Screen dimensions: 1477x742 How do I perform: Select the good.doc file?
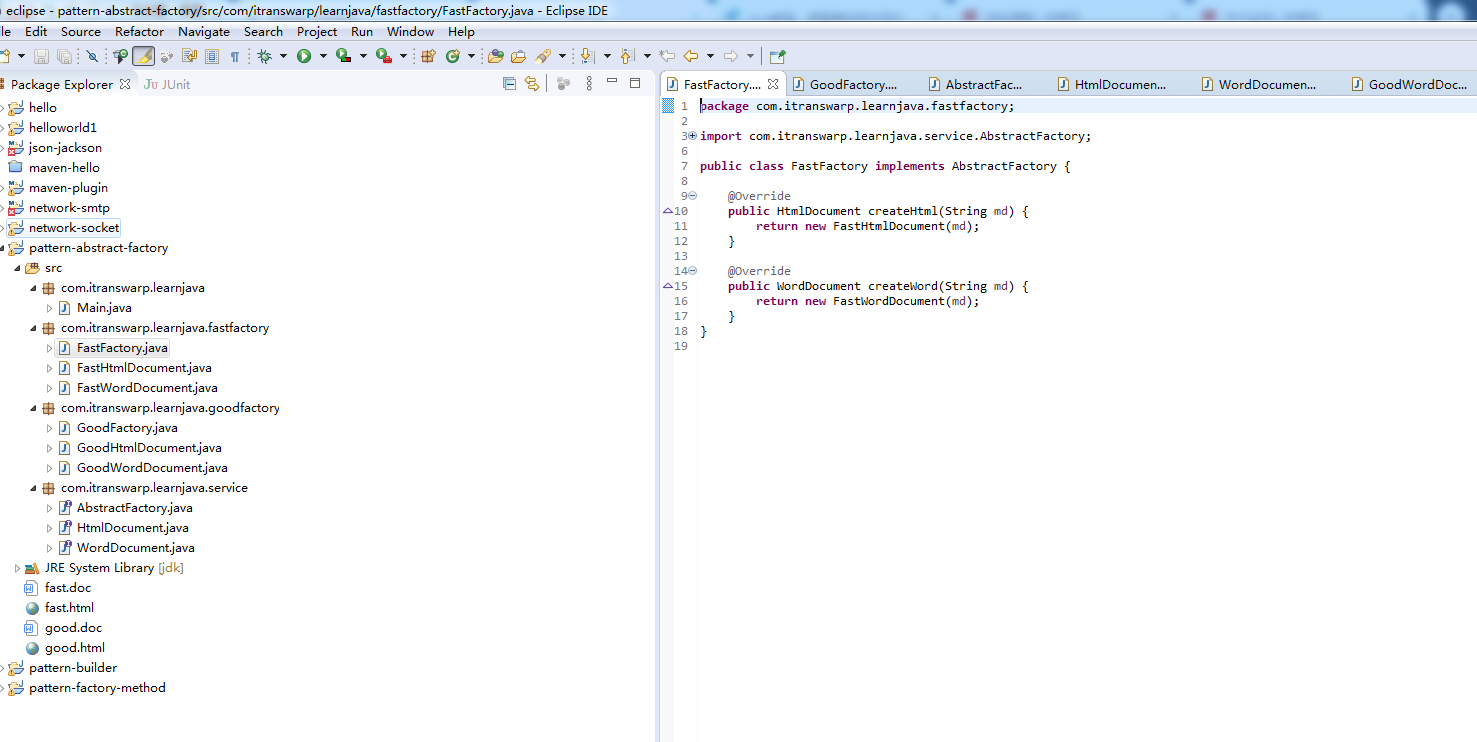click(x=73, y=628)
